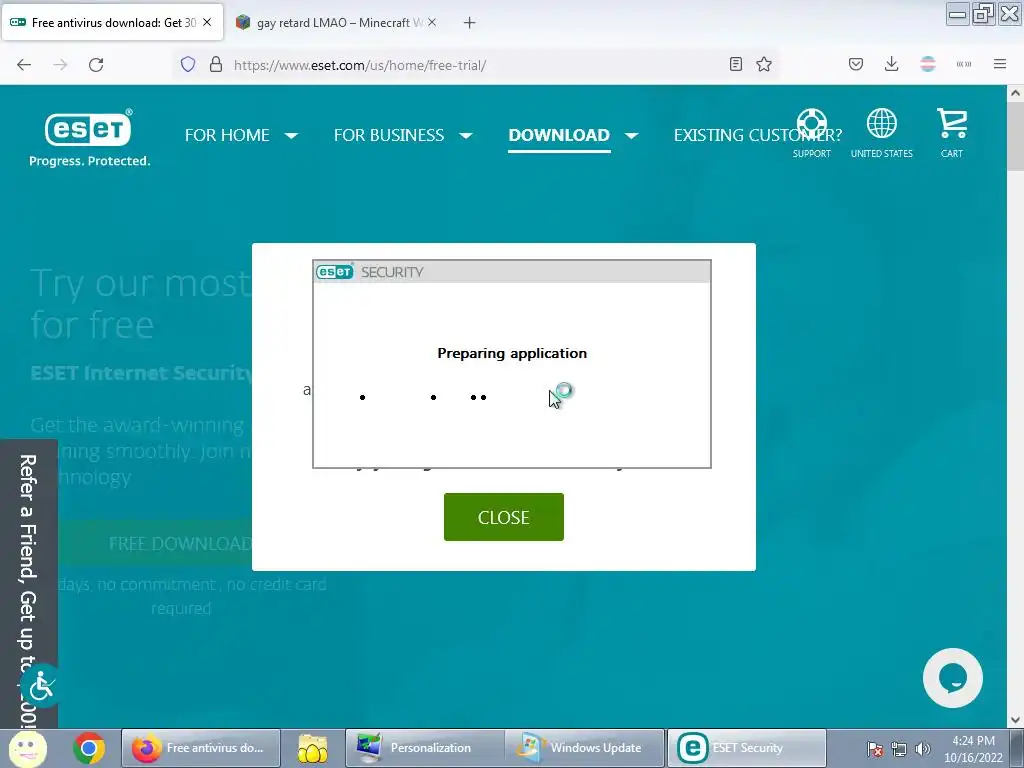Open the chat bubble widget
The width and height of the screenshot is (1024, 768).
(x=953, y=678)
